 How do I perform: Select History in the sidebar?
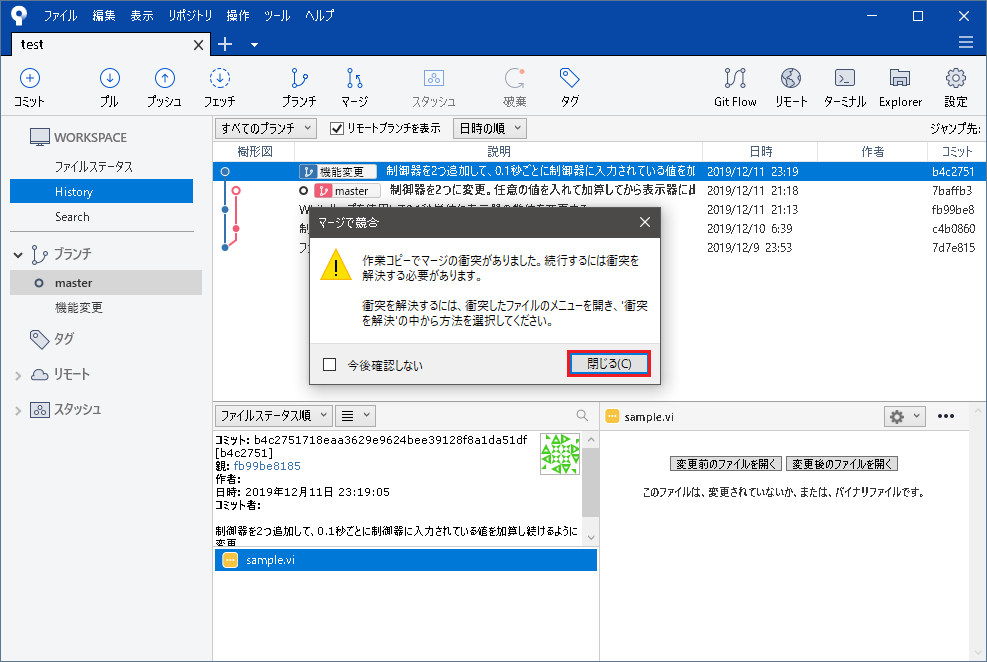click(101, 191)
